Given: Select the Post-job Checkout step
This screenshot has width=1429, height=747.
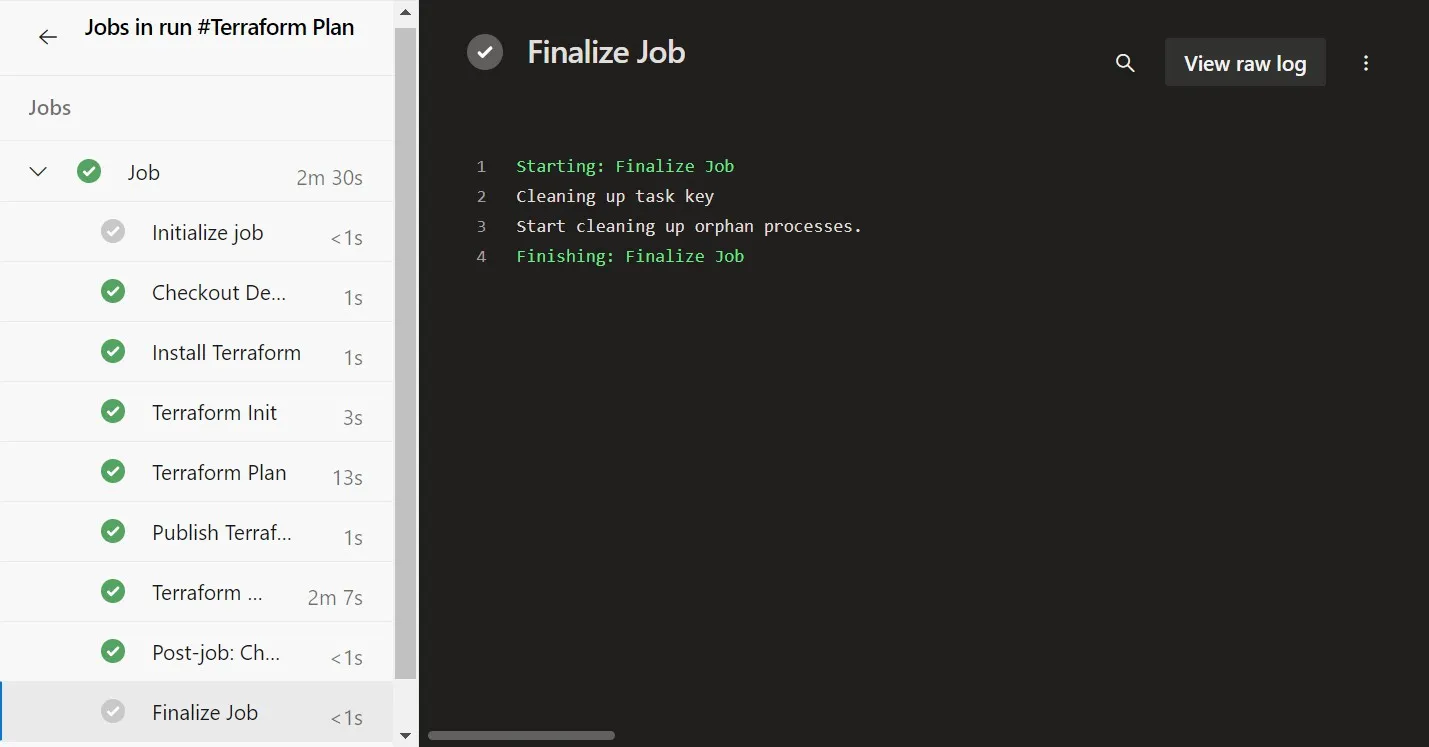Looking at the screenshot, I should tap(215, 653).
